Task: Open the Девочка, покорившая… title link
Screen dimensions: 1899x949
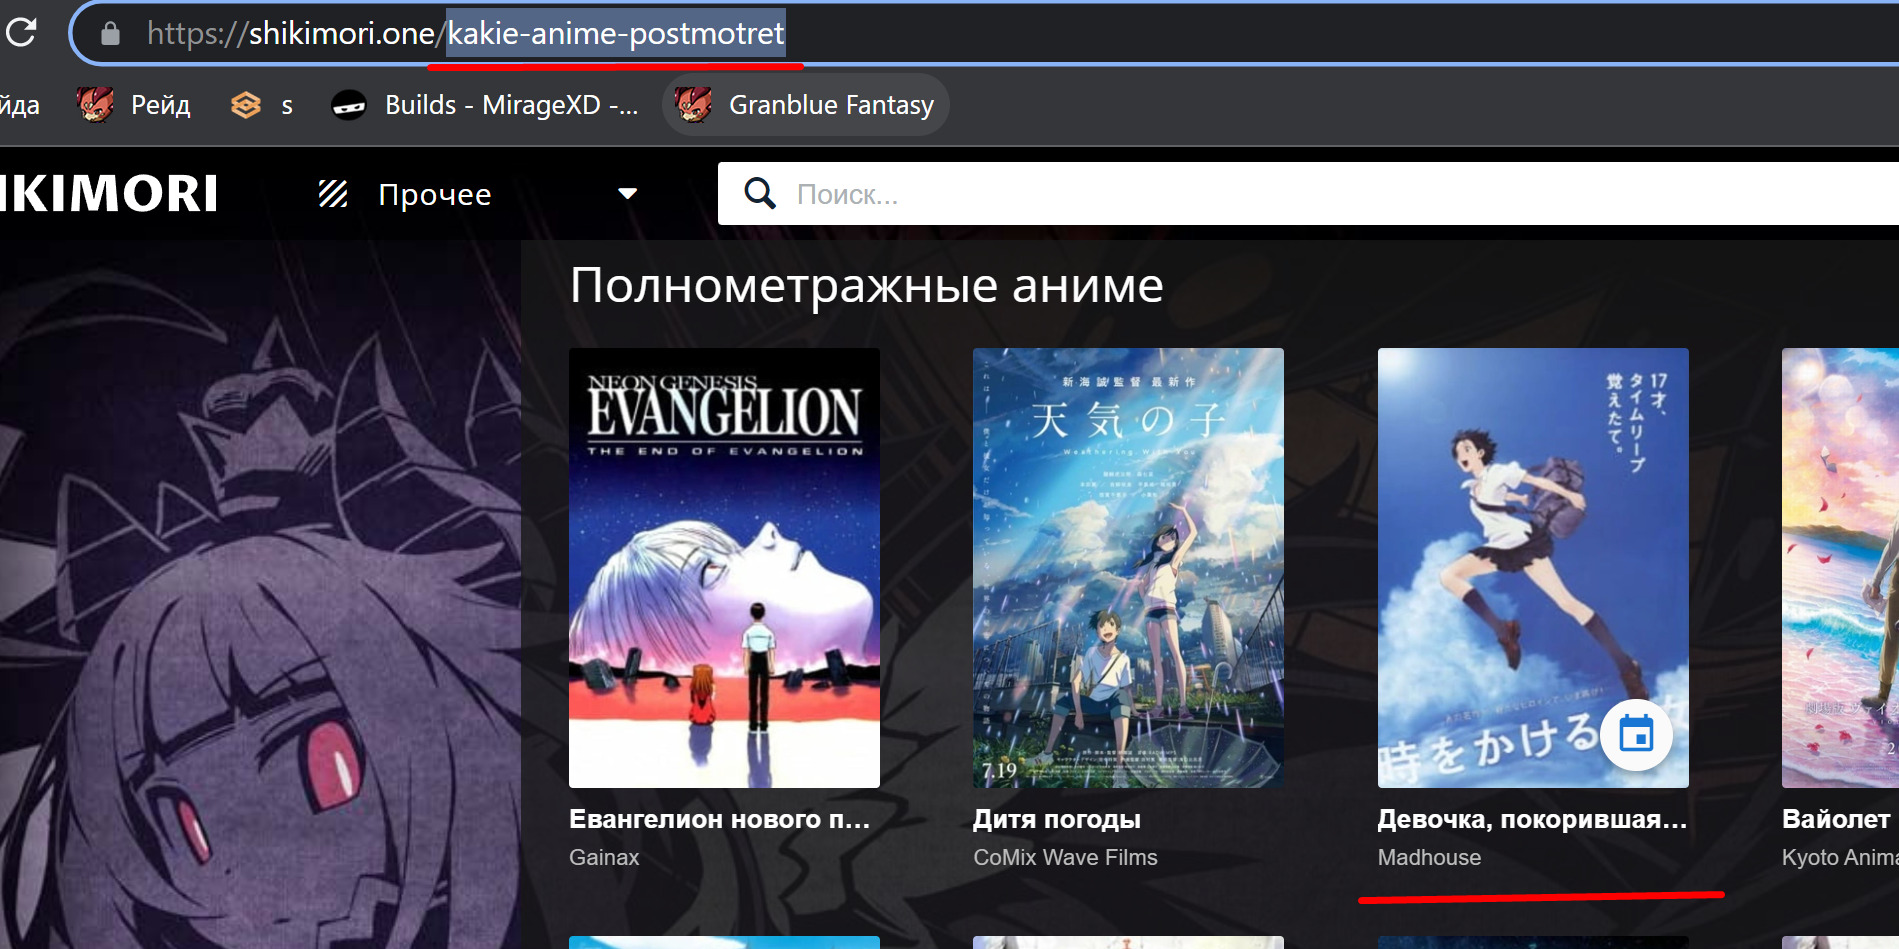Action: point(1532,819)
